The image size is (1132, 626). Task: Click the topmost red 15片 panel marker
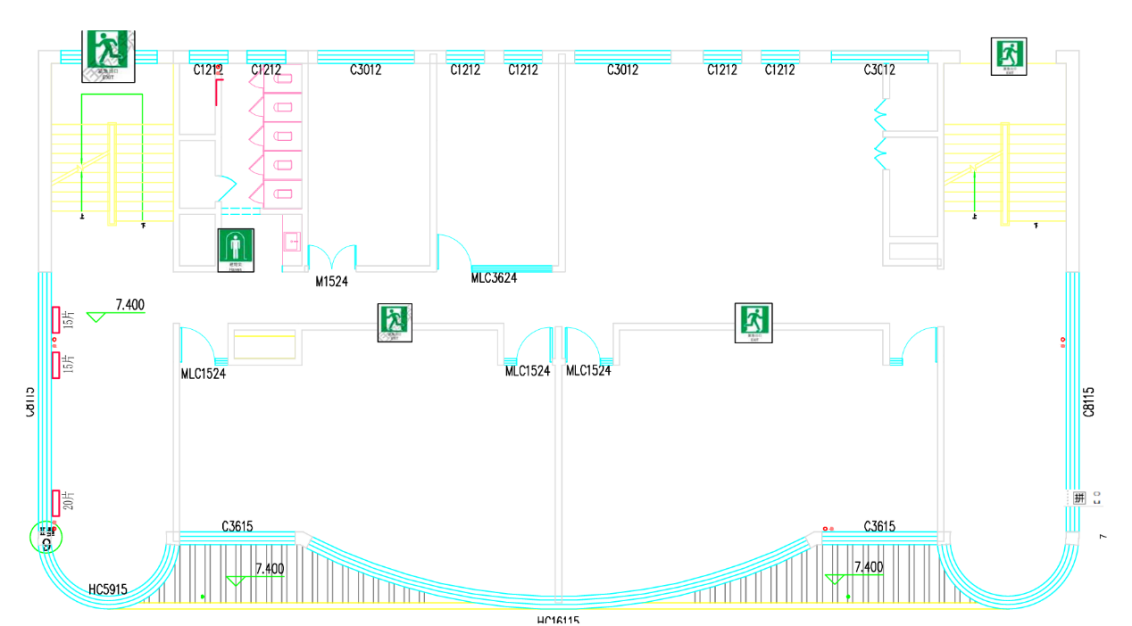click(57, 319)
